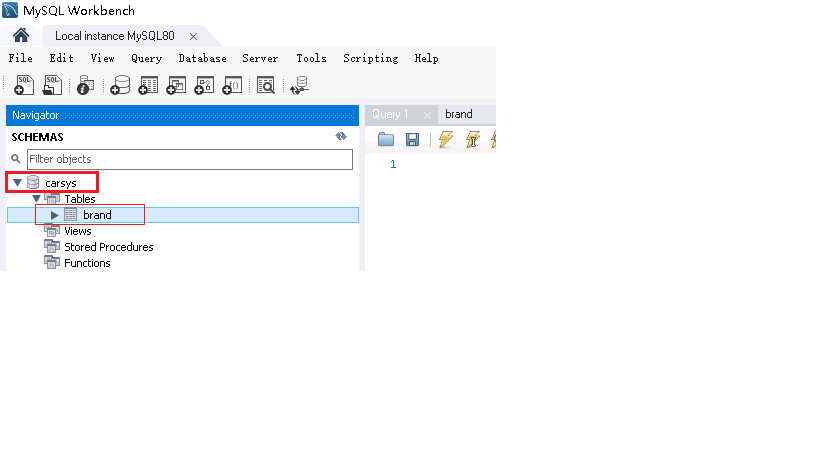Click line 1 in the query editor

(393, 164)
